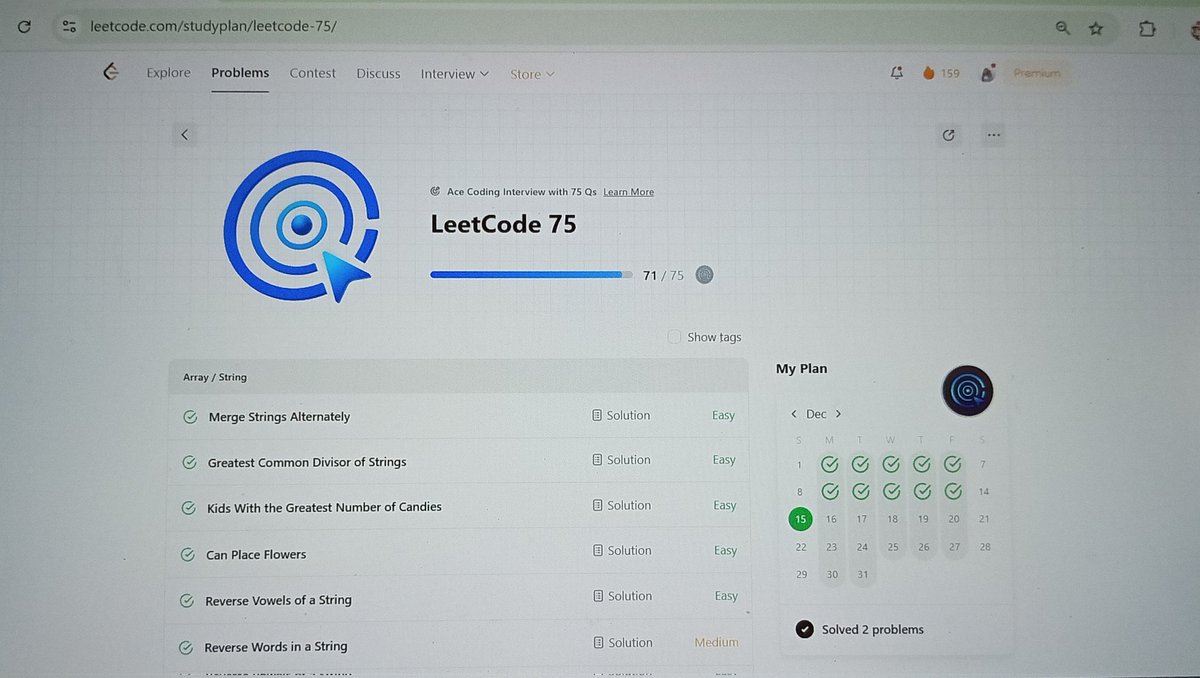This screenshot has width=1200, height=678.
Task: Click the share/refresh icon above the study plan
Action: point(949,135)
